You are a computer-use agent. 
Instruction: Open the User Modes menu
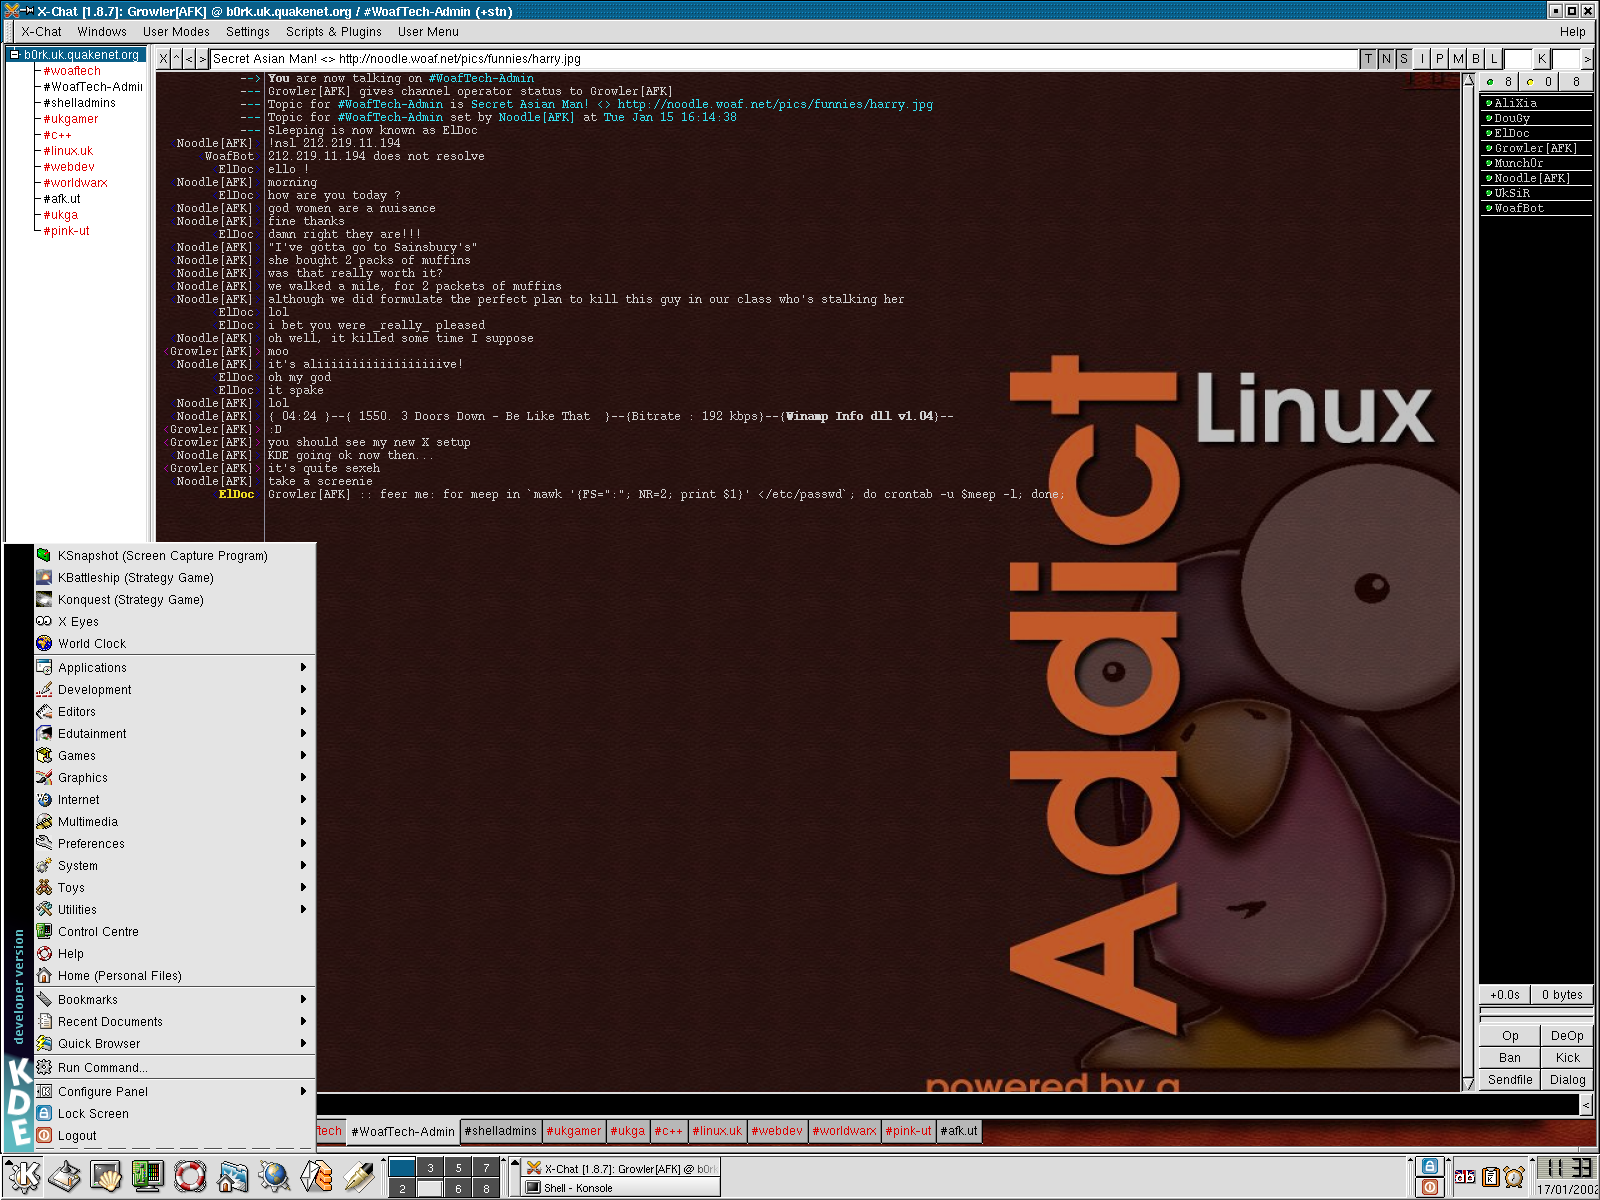pos(176,32)
